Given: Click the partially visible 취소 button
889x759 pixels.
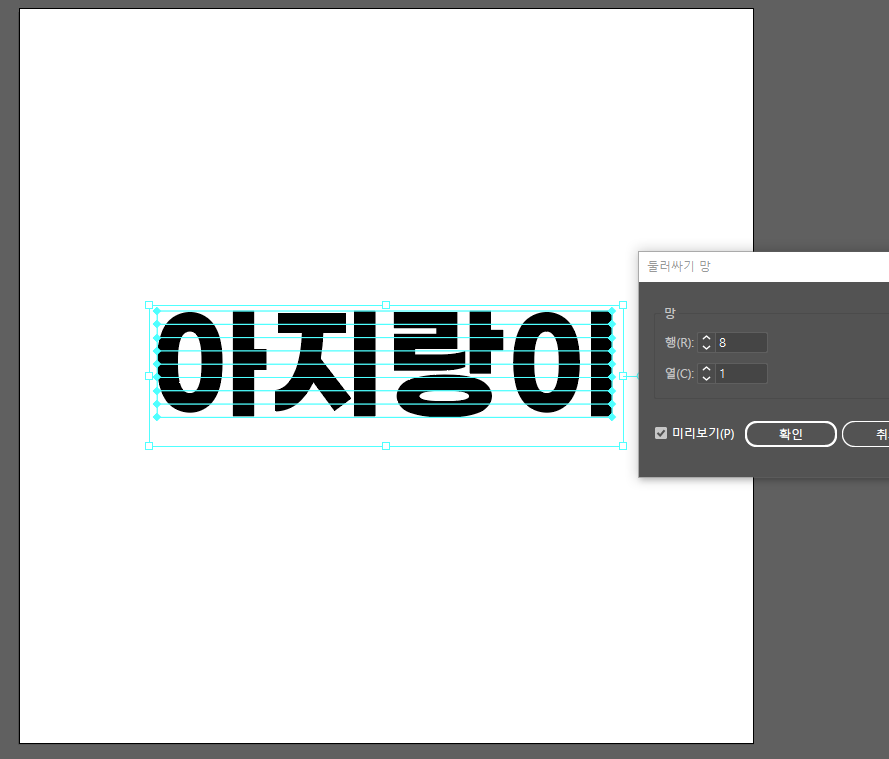Looking at the screenshot, I should (x=866, y=434).
